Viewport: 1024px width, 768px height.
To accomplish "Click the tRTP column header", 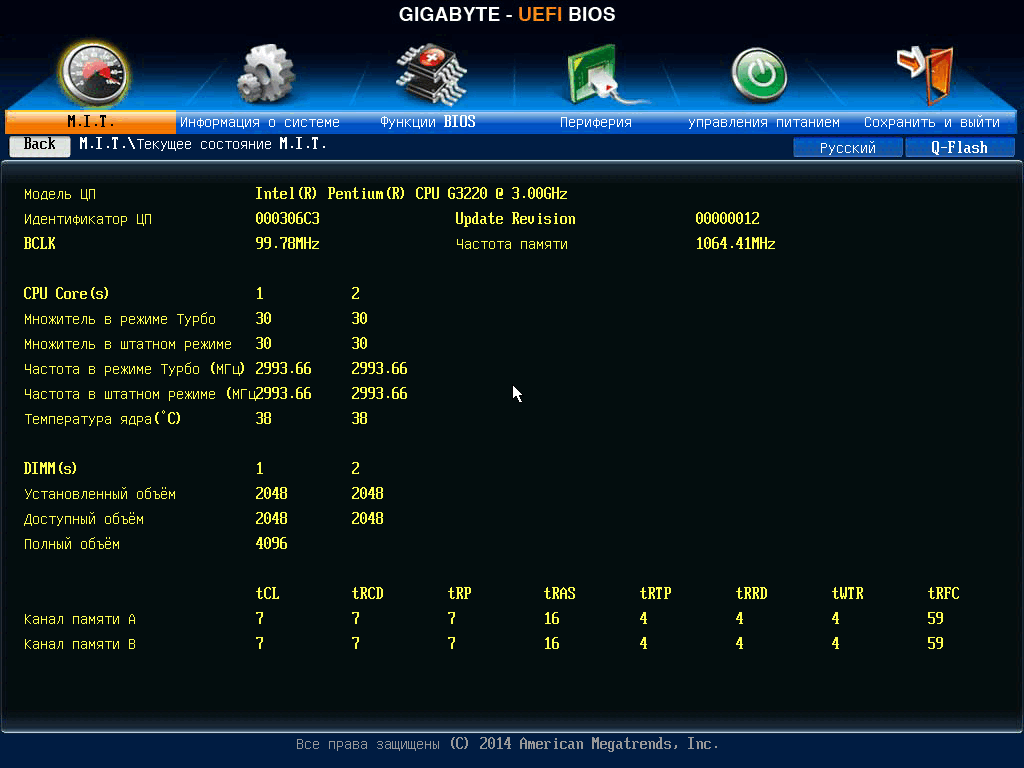I will 655,593.
